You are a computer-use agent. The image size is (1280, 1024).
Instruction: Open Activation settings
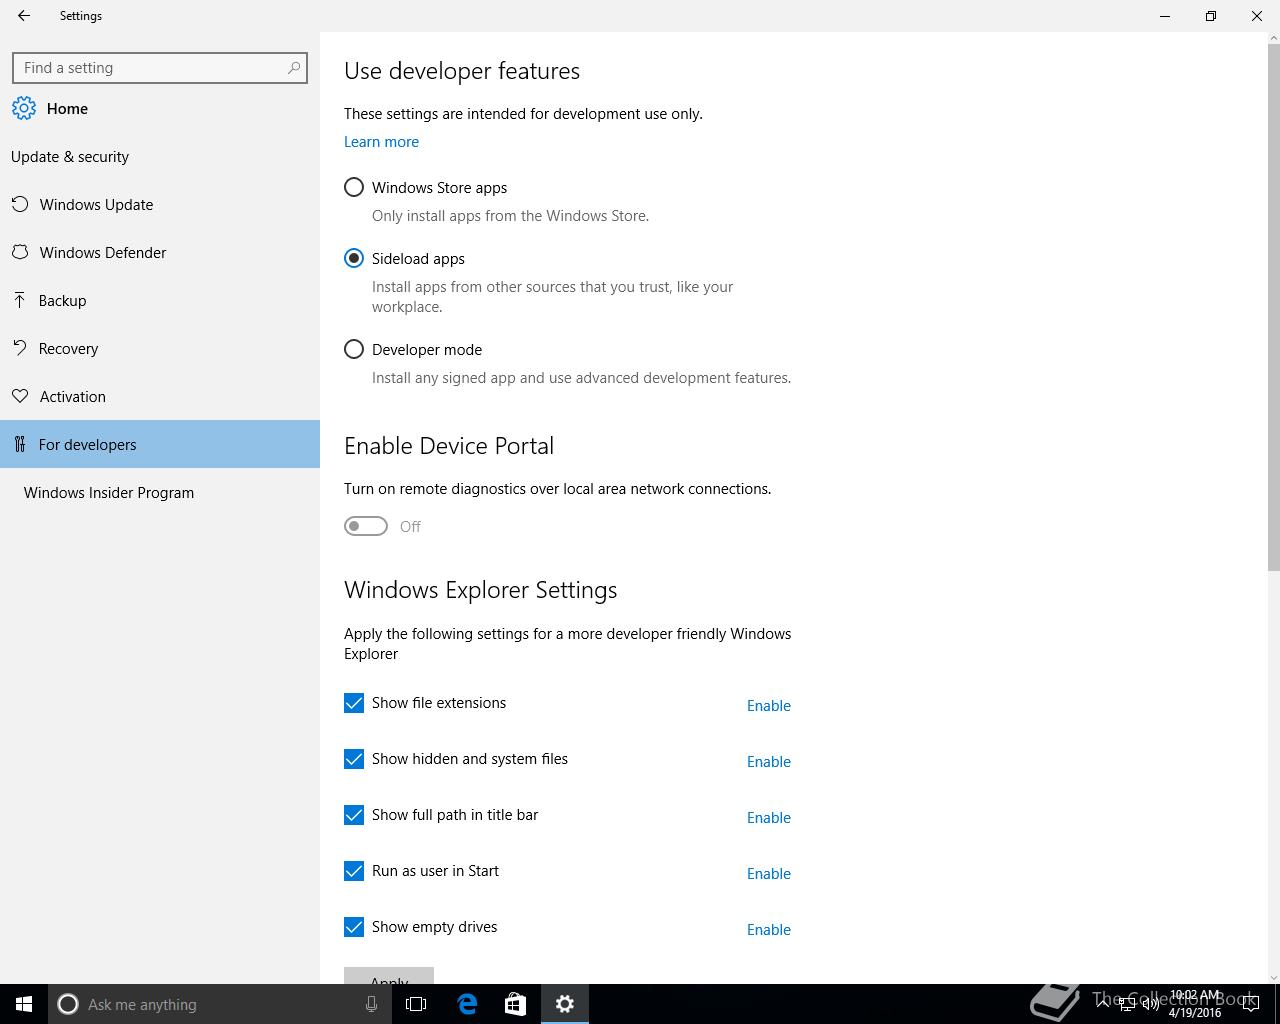coord(160,396)
